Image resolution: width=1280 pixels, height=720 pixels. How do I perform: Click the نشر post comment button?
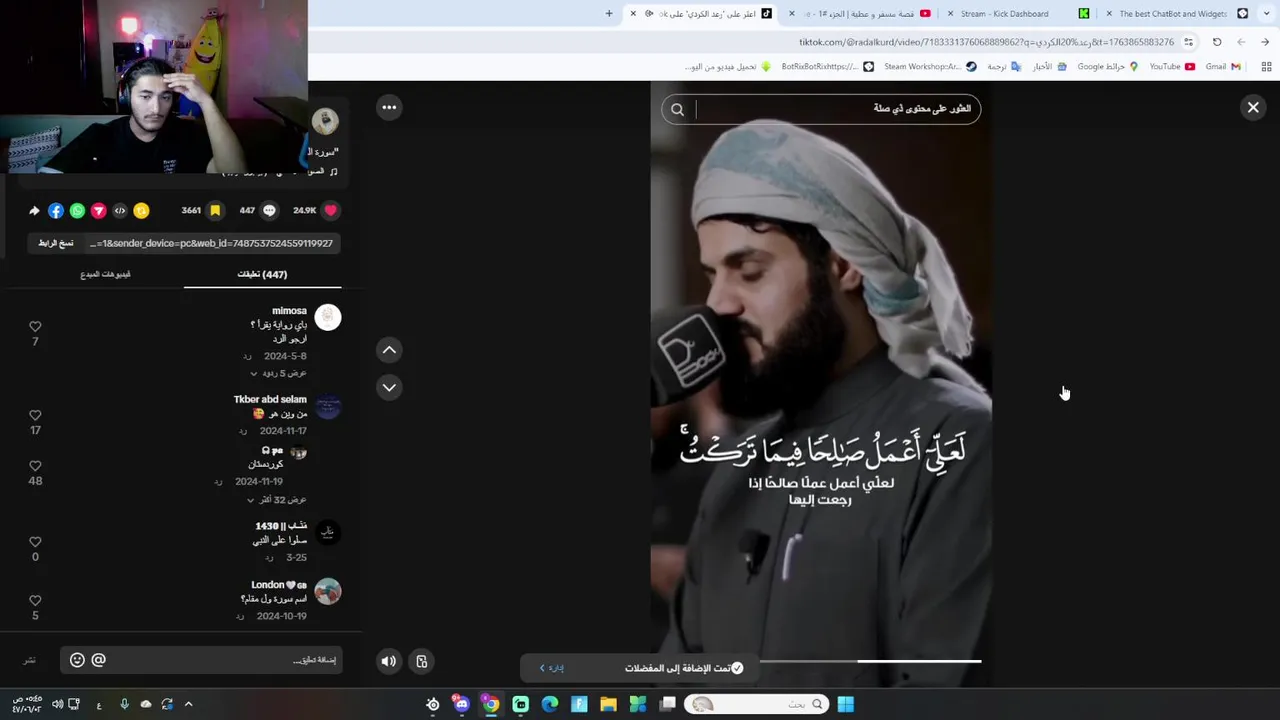30,660
